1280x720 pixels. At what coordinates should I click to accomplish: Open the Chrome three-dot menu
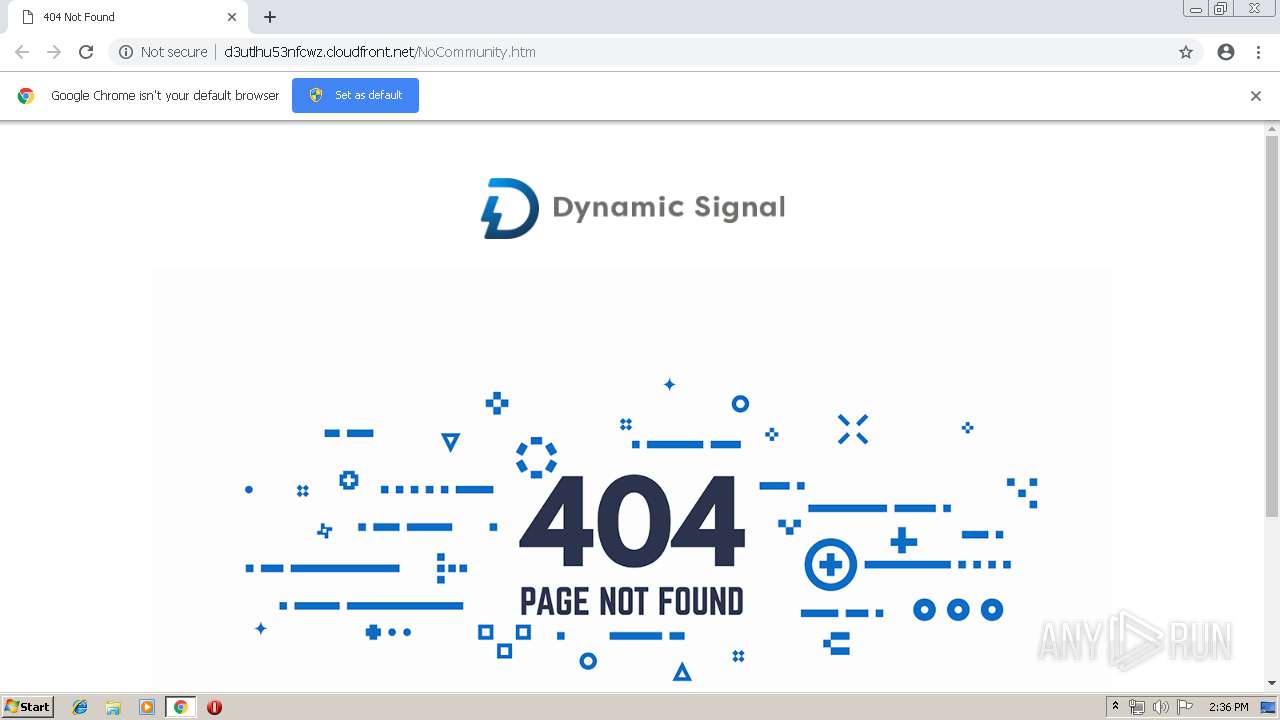tap(1258, 52)
